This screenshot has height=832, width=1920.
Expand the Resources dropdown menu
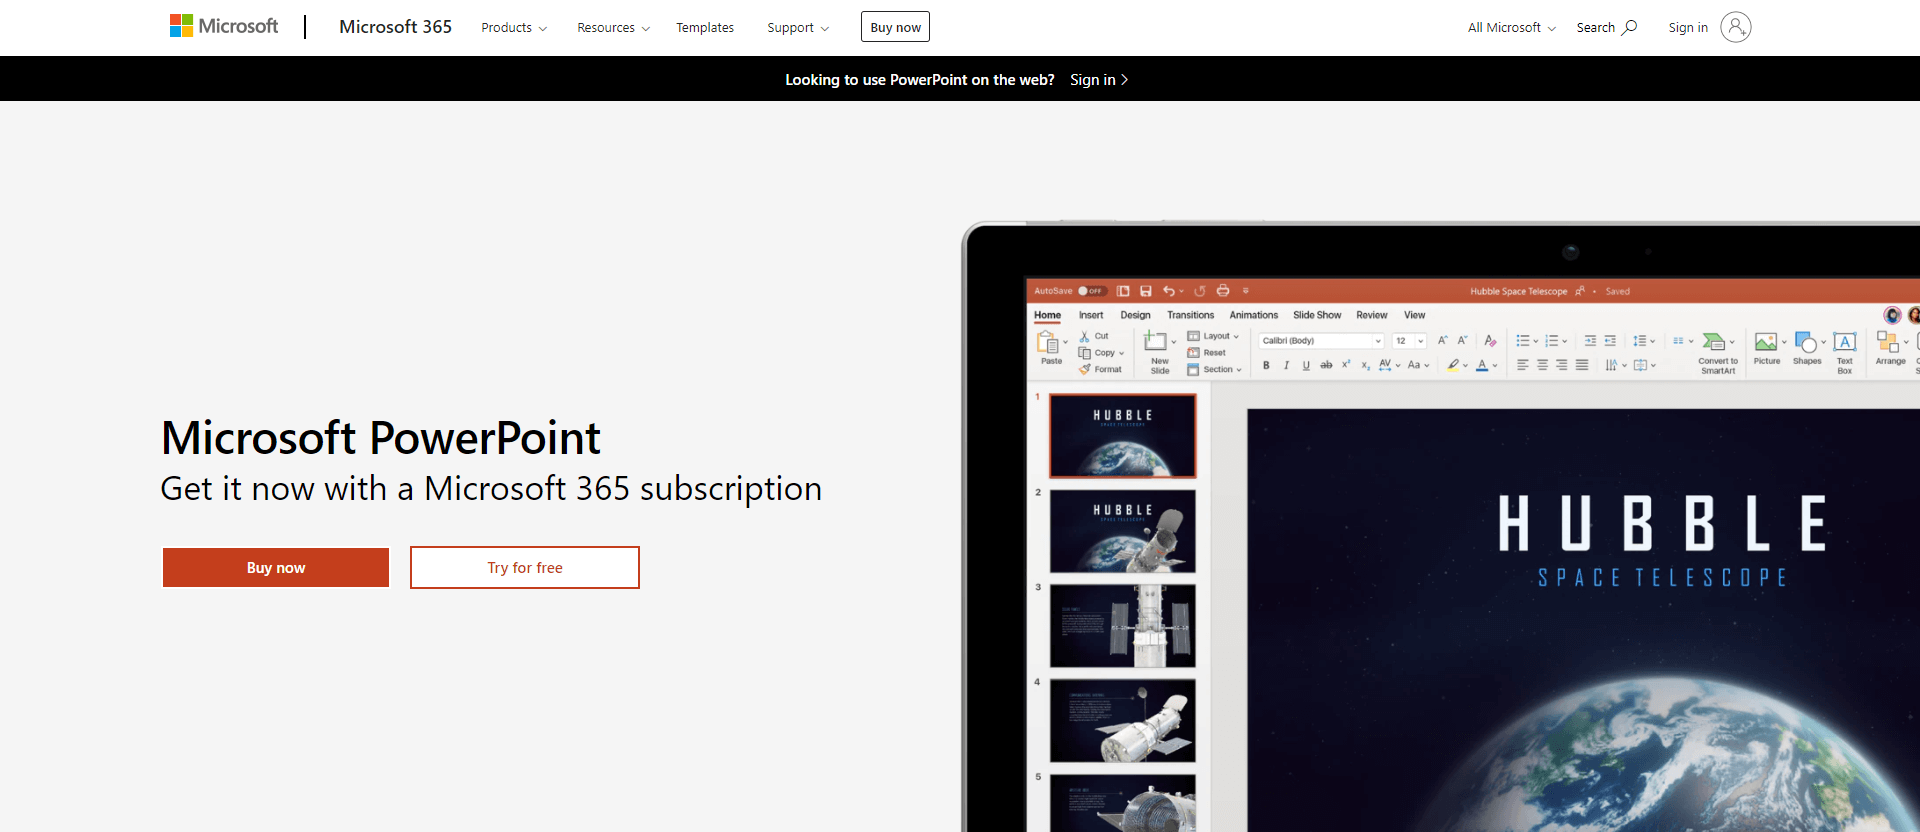(613, 27)
